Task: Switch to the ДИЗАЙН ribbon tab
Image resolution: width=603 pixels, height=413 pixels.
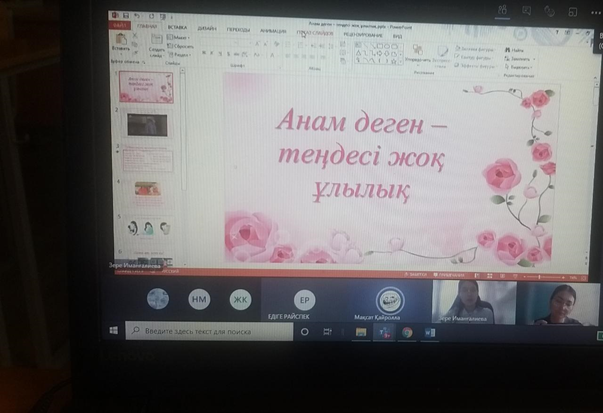Action: click(x=207, y=30)
